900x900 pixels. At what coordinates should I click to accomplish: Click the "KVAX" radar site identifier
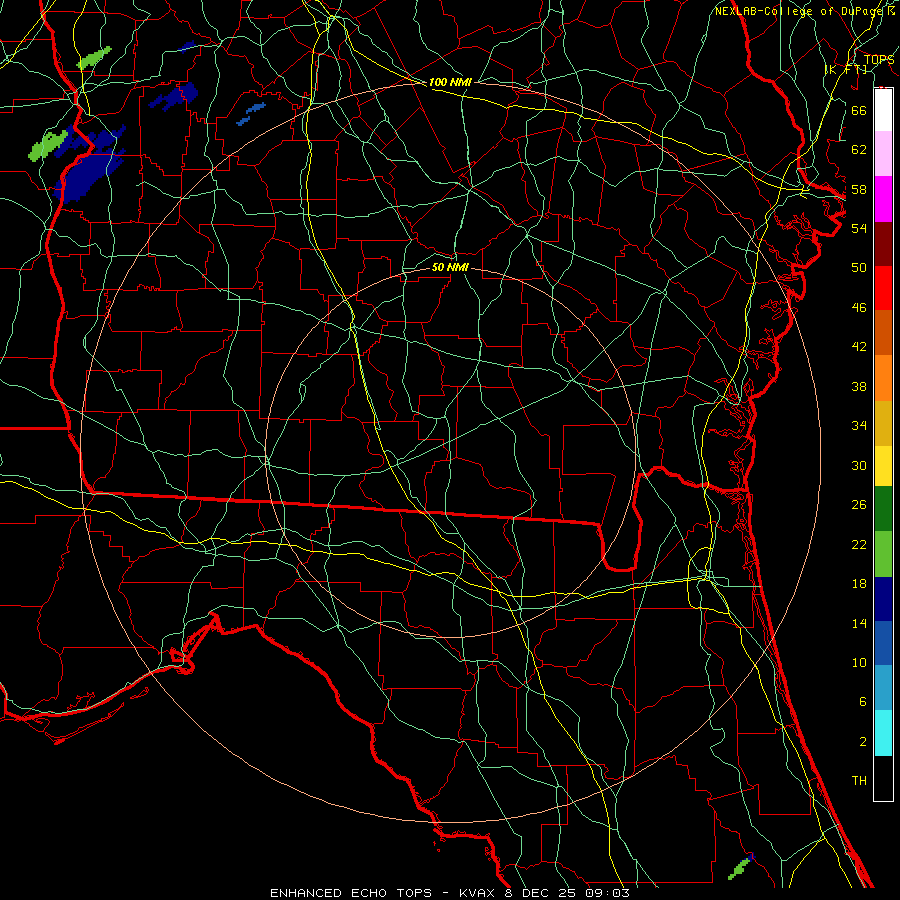[478, 893]
